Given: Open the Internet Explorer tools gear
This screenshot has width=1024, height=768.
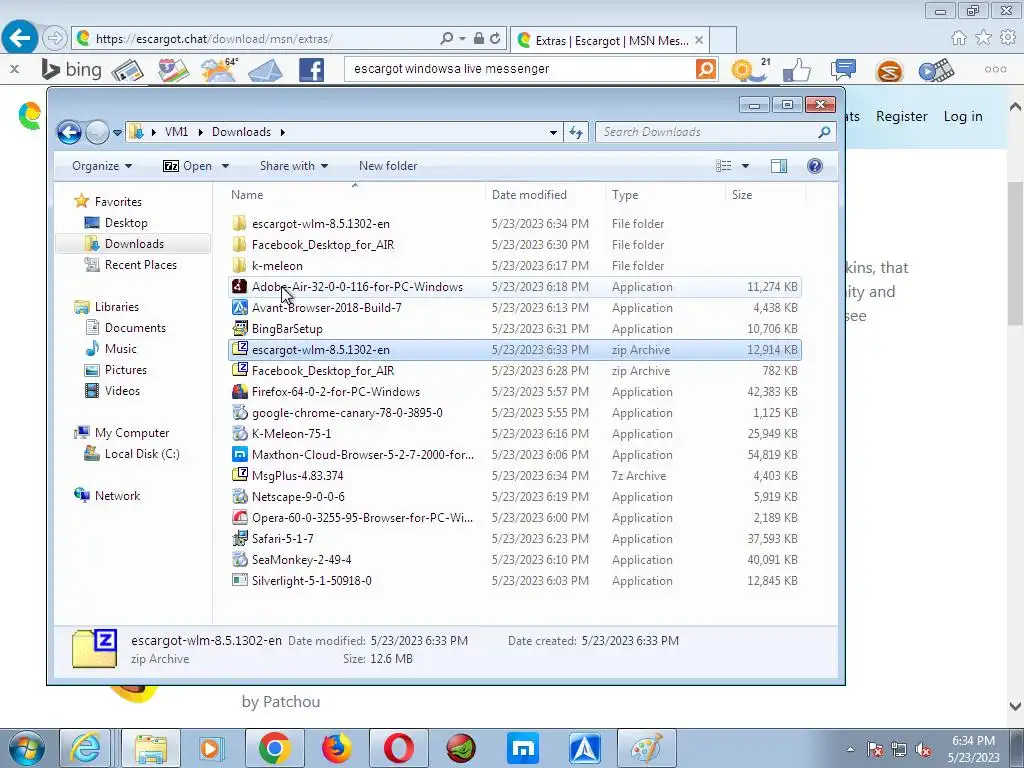Looking at the screenshot, I should [x=1008, y=38].
